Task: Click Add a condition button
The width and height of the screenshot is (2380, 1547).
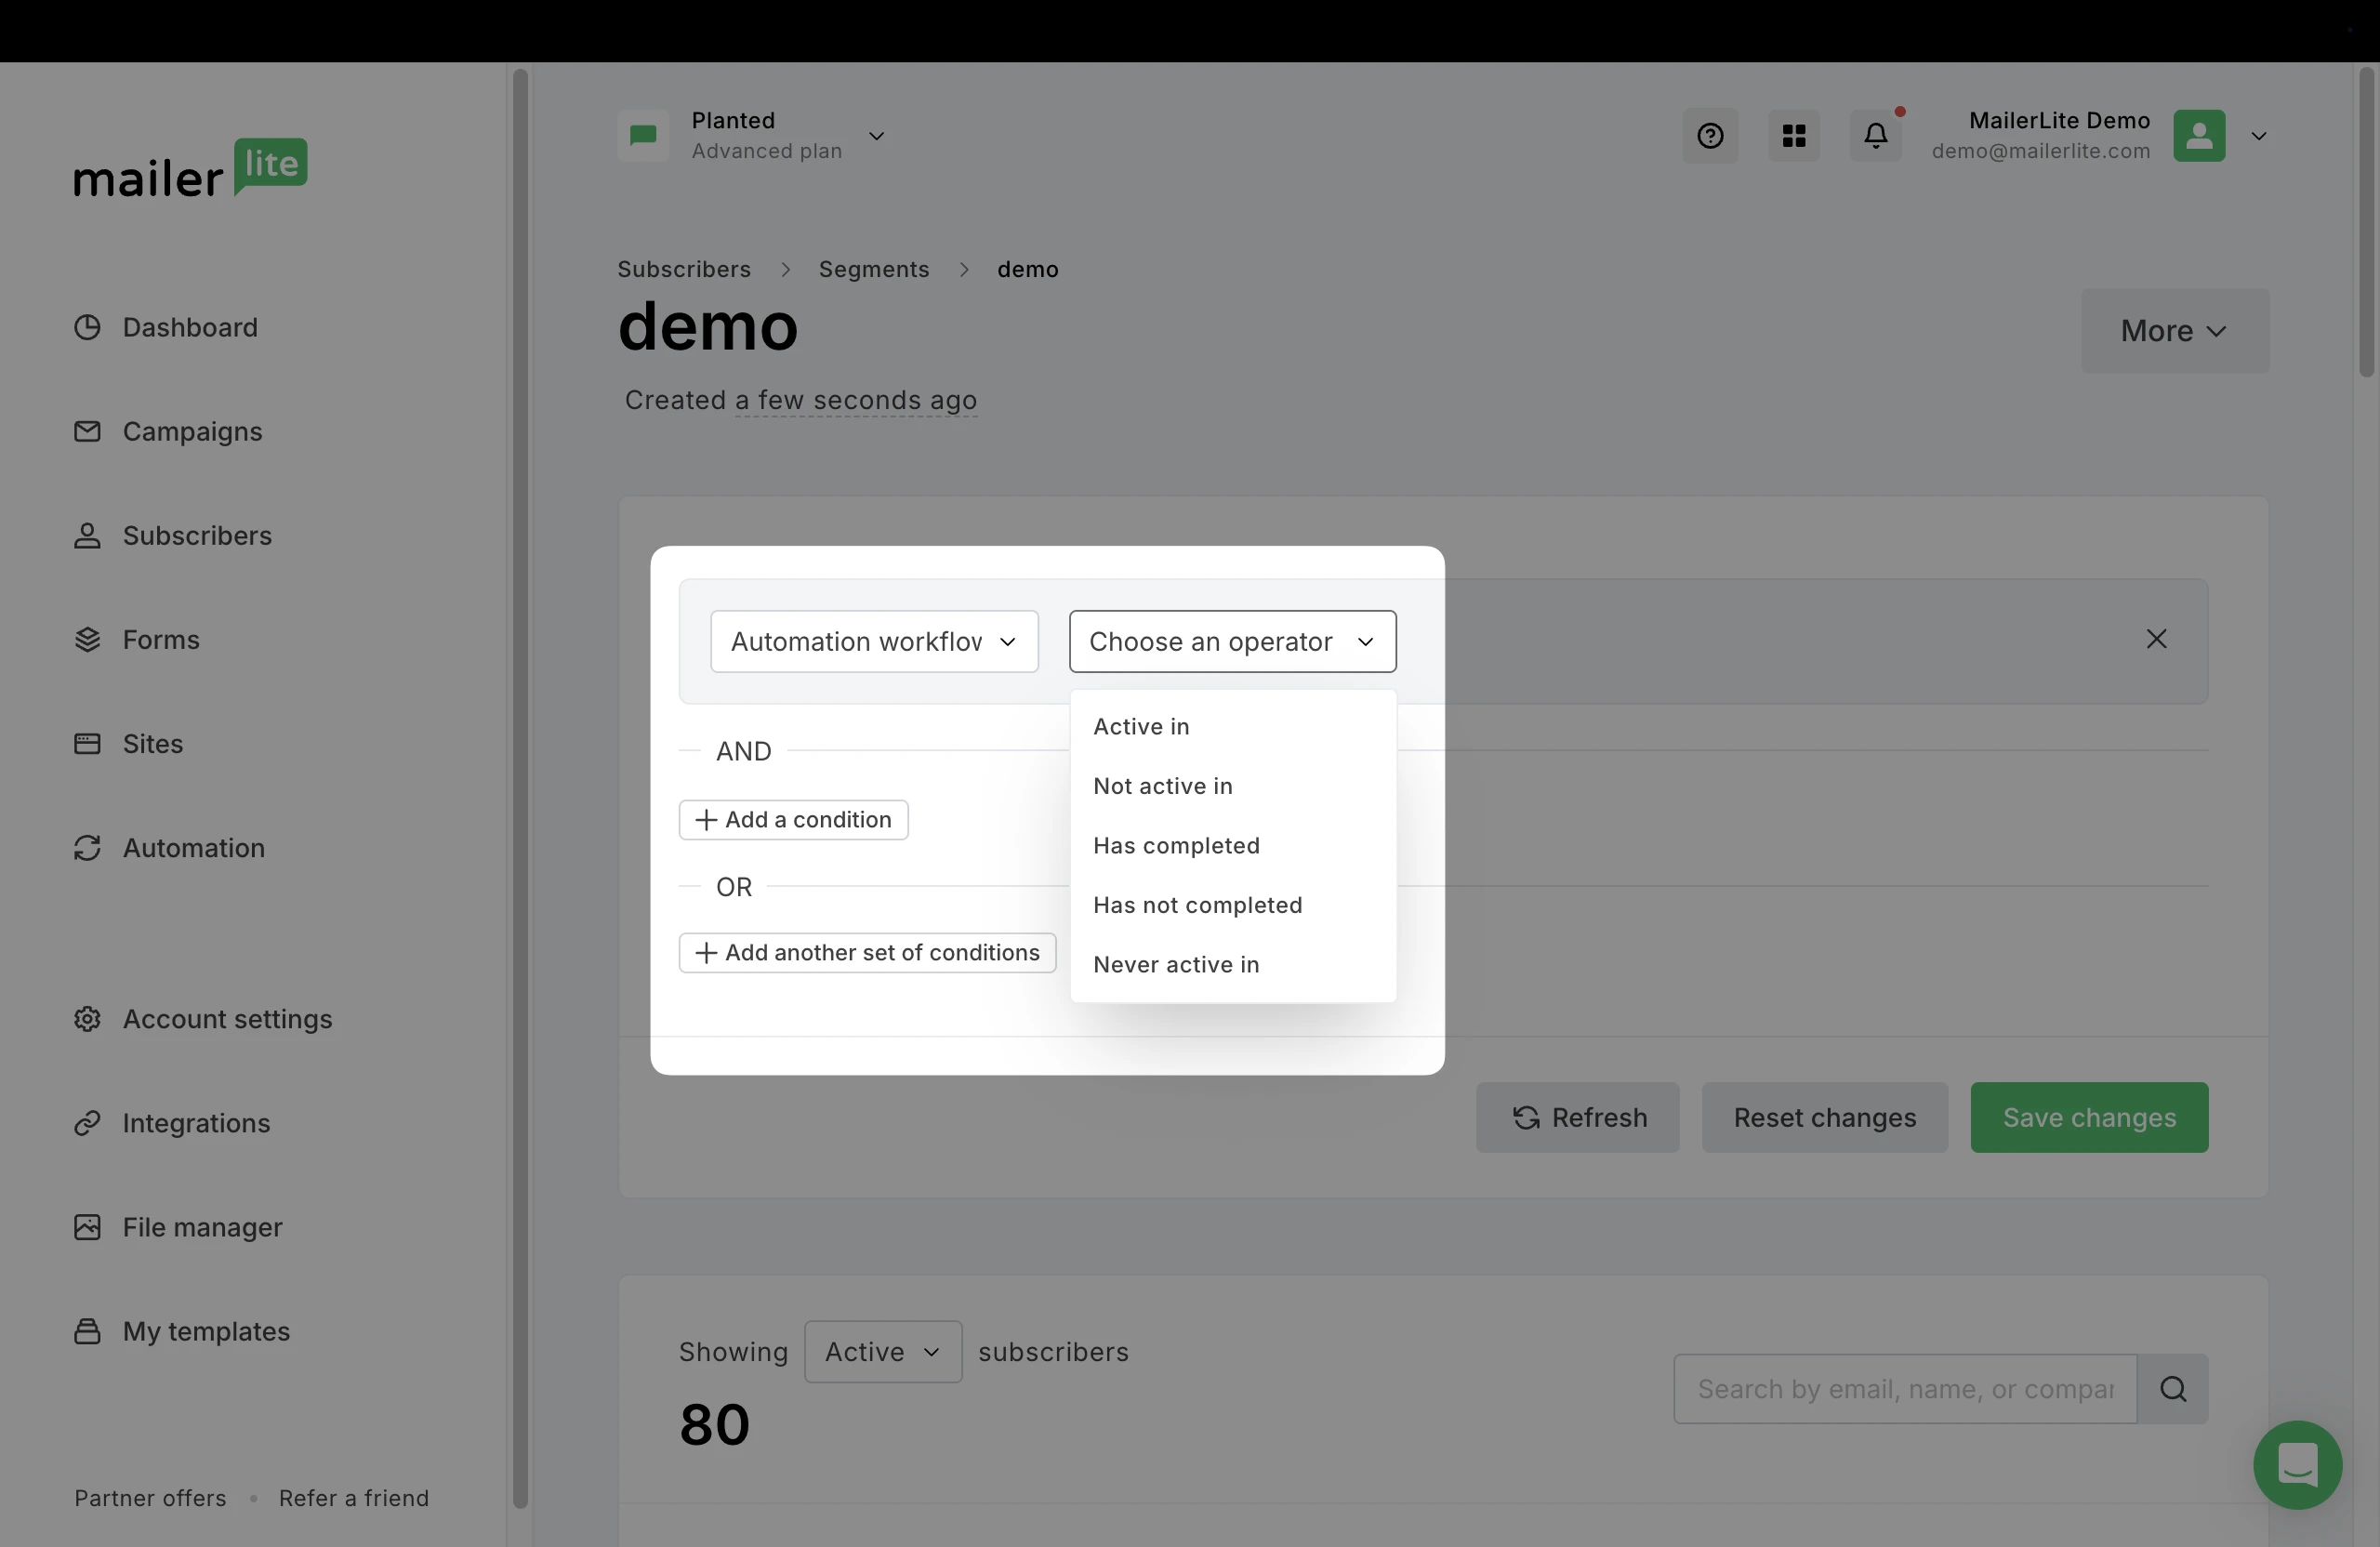Action: click(x=793, y=820)
